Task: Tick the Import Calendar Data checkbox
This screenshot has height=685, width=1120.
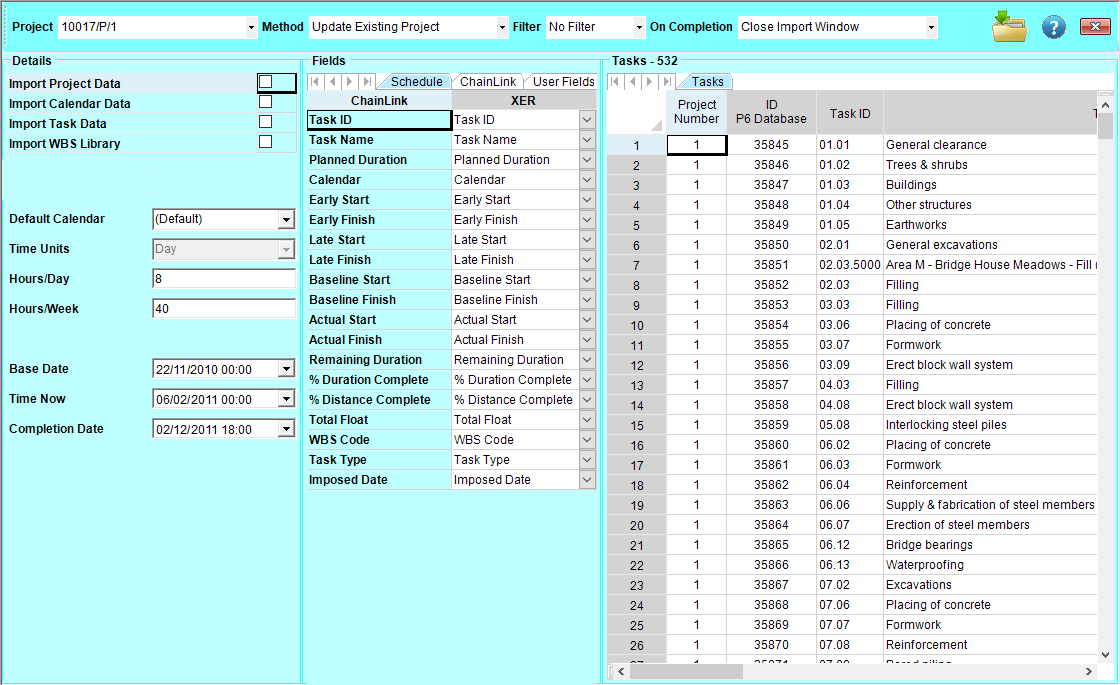Action: [265, 102]
